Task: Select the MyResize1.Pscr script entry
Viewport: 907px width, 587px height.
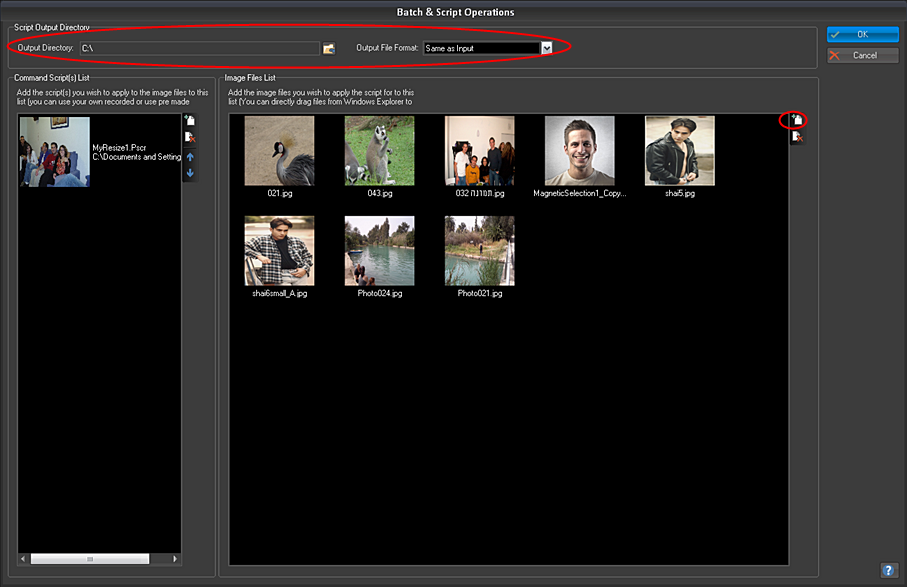Action: coord(55,151)
